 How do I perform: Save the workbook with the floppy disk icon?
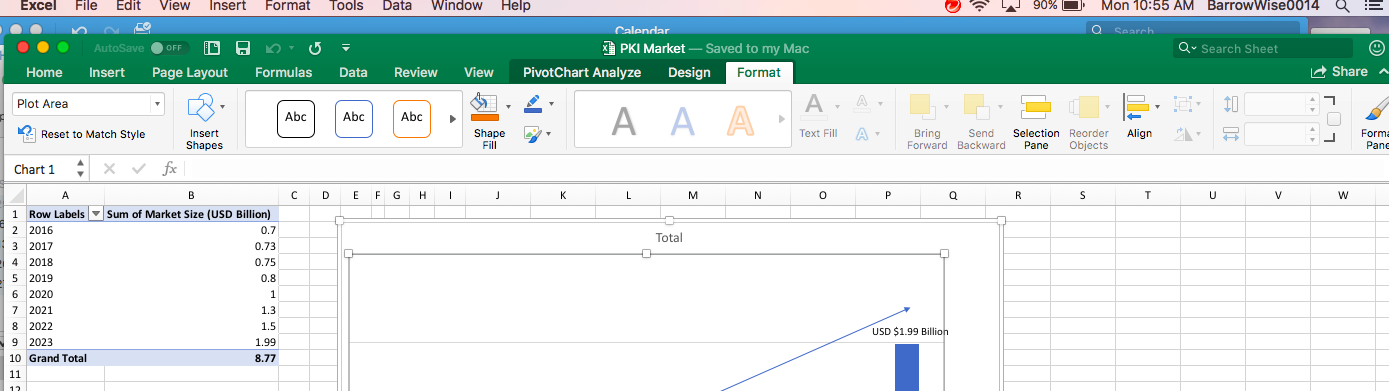coord(242,48)
